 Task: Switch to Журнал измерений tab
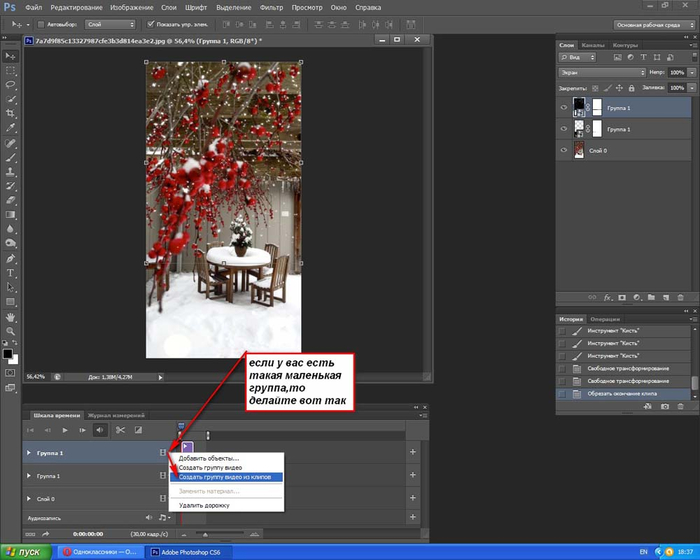point(116,415)
